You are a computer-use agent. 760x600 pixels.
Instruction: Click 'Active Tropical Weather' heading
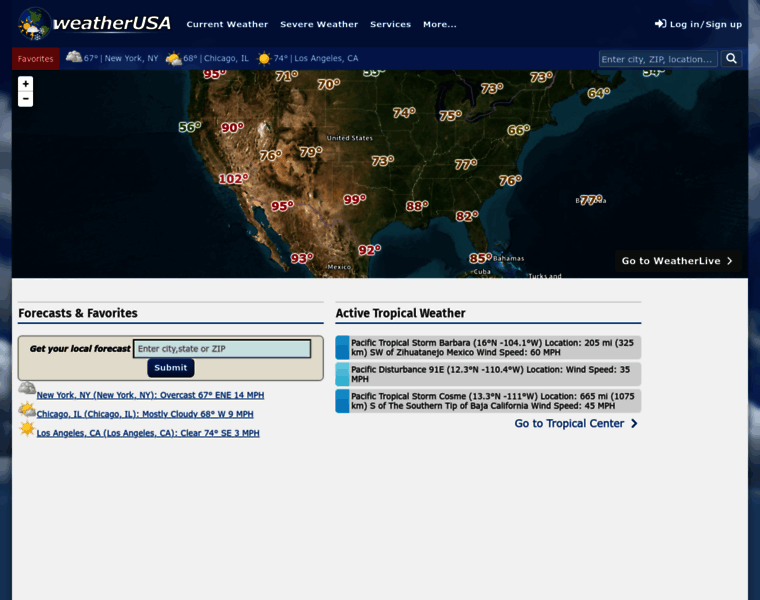pos(400,313)
